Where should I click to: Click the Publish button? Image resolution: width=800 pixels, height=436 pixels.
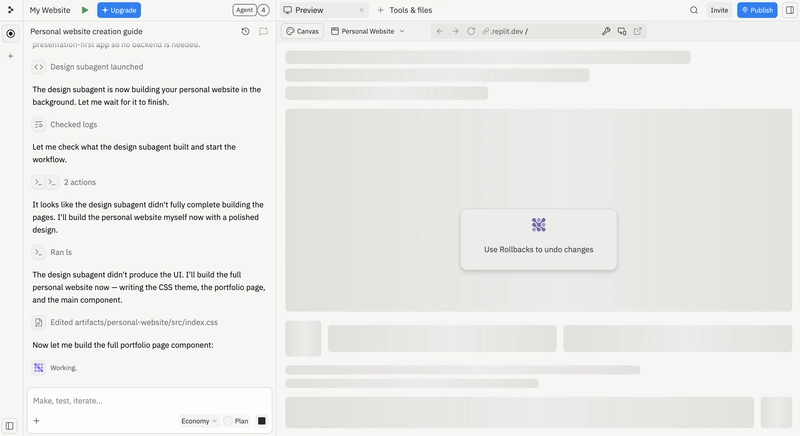coord(757,10)
